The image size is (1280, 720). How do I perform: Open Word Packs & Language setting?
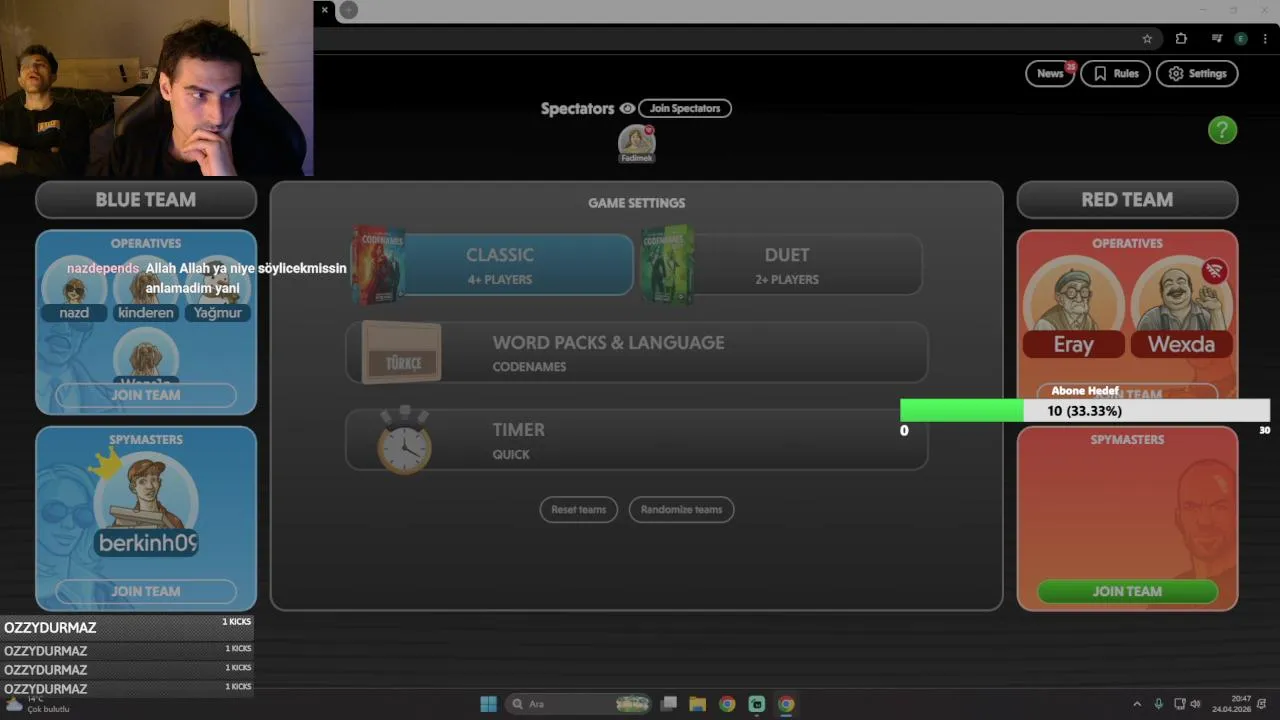[637, 353]
